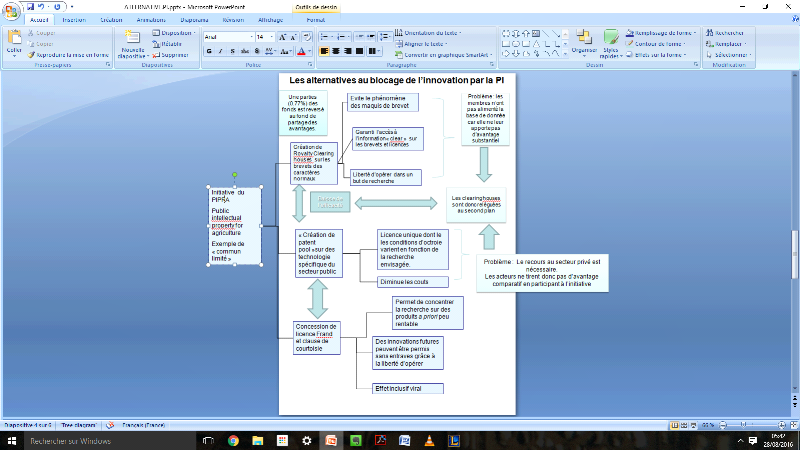Click the Save icon in quick access toolbar
Viewport: 800px width, 450px height.
(29, 5)
